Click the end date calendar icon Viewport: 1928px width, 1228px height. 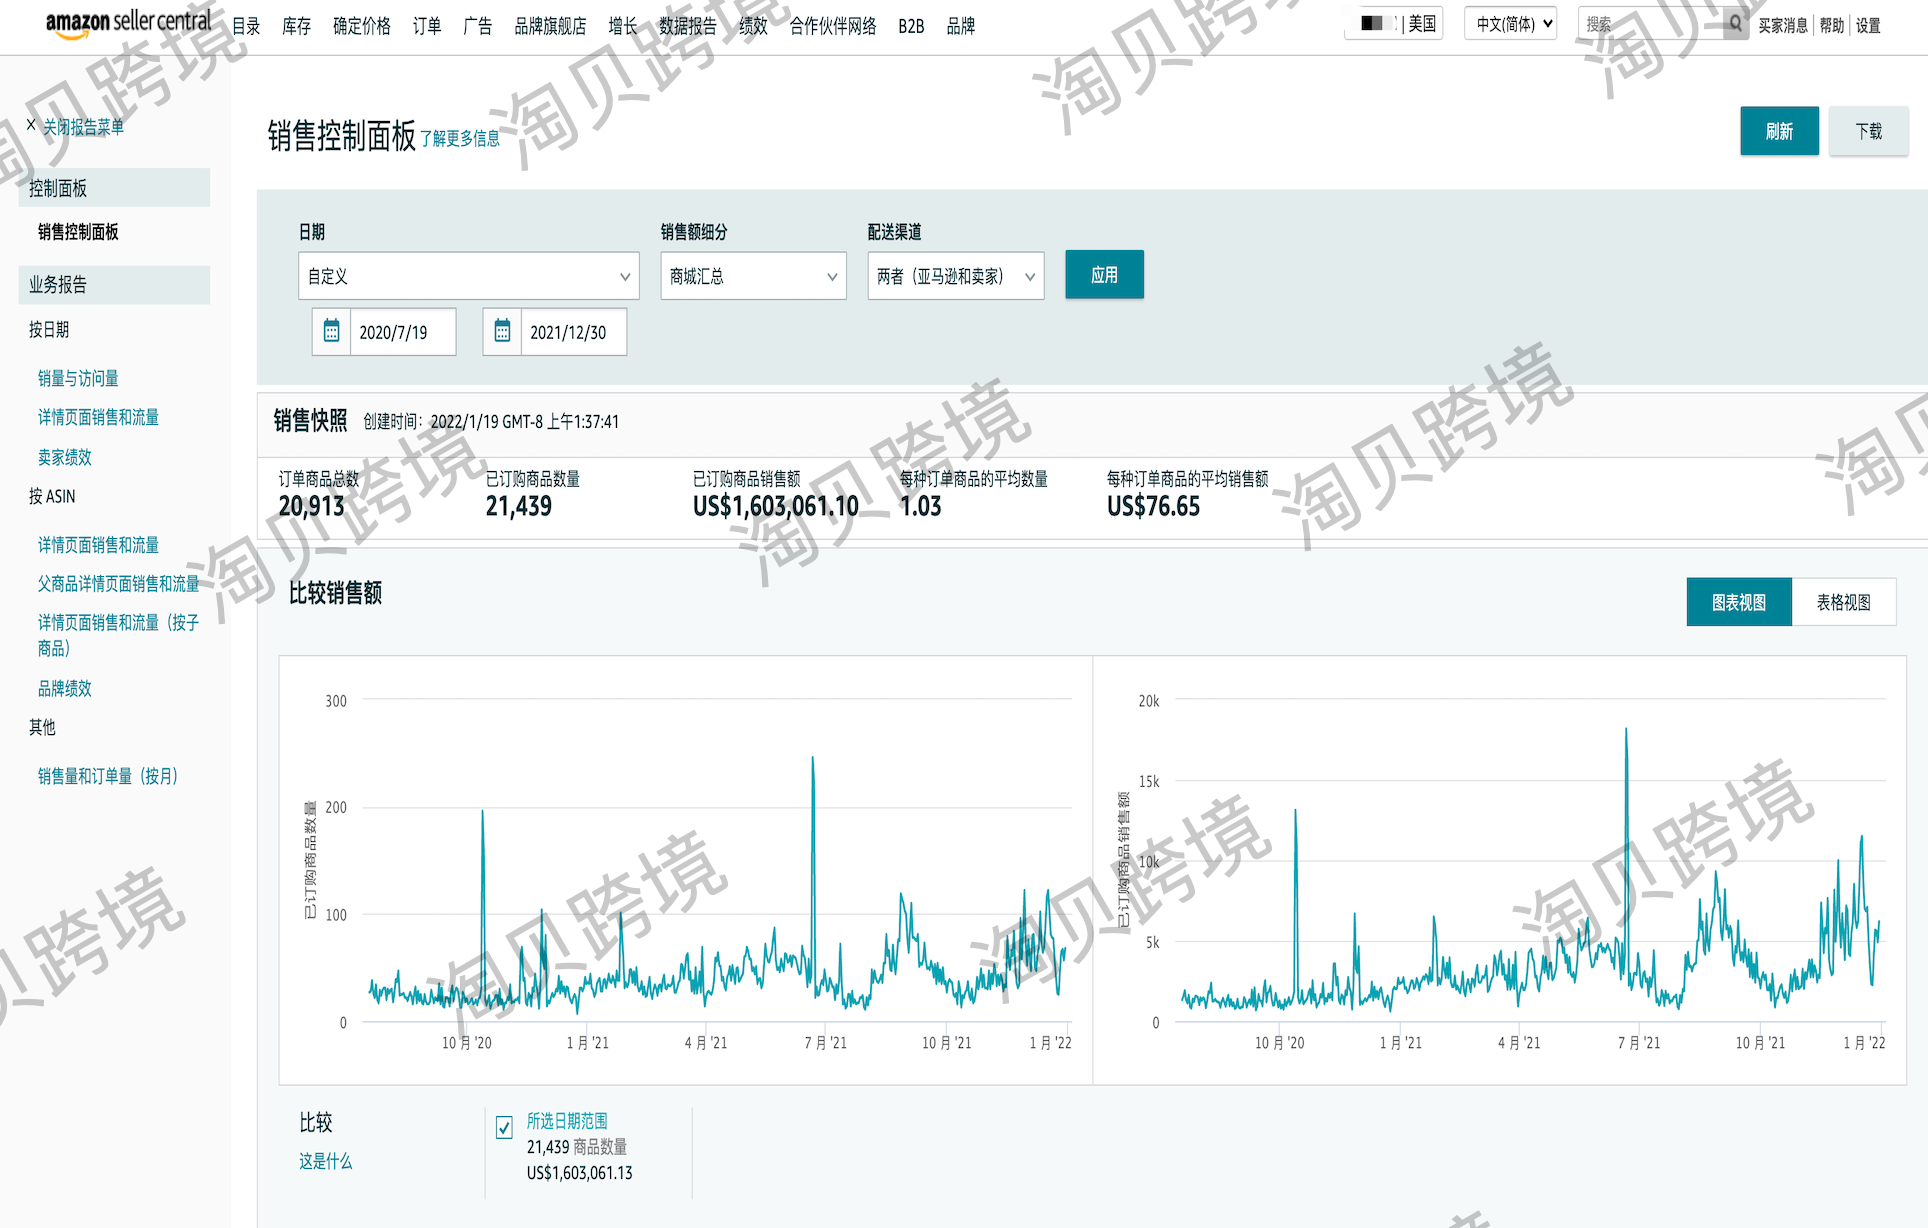tap(502, 332)
